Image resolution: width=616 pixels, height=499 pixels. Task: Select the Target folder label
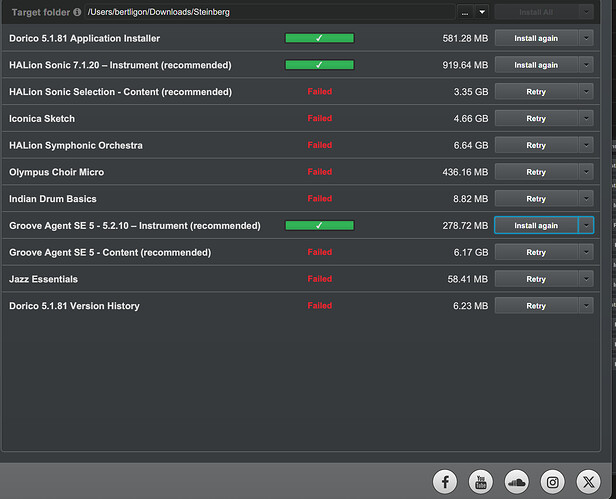pos(41,12)
